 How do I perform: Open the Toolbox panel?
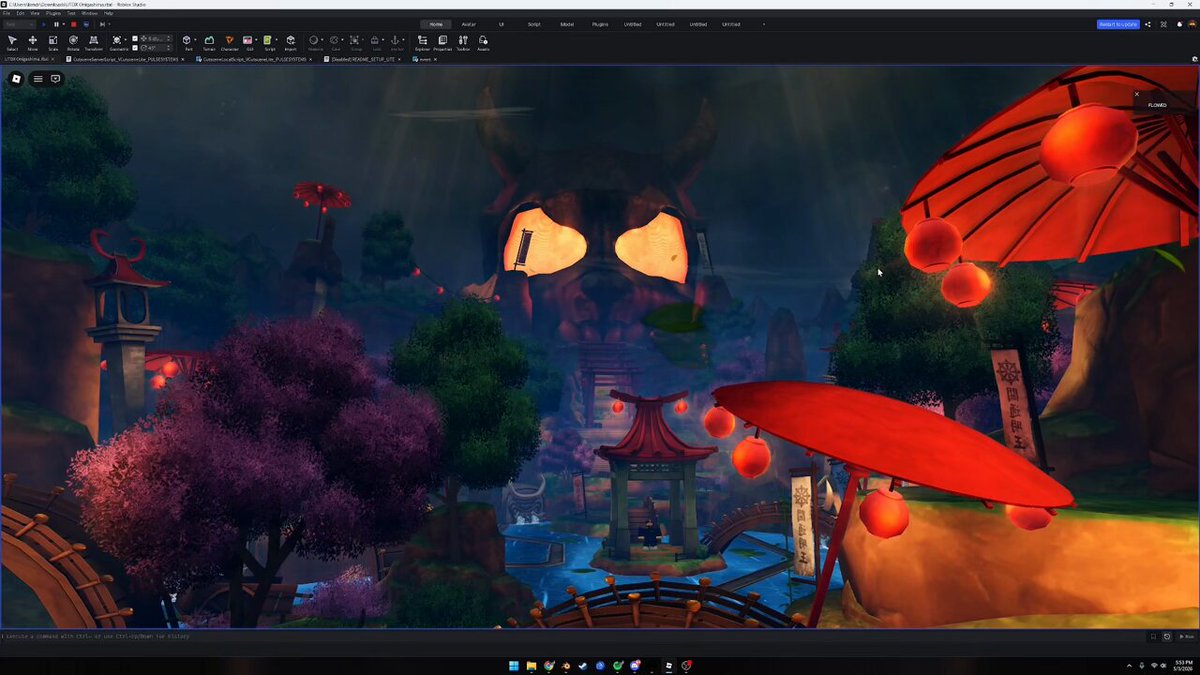(463, 42)
